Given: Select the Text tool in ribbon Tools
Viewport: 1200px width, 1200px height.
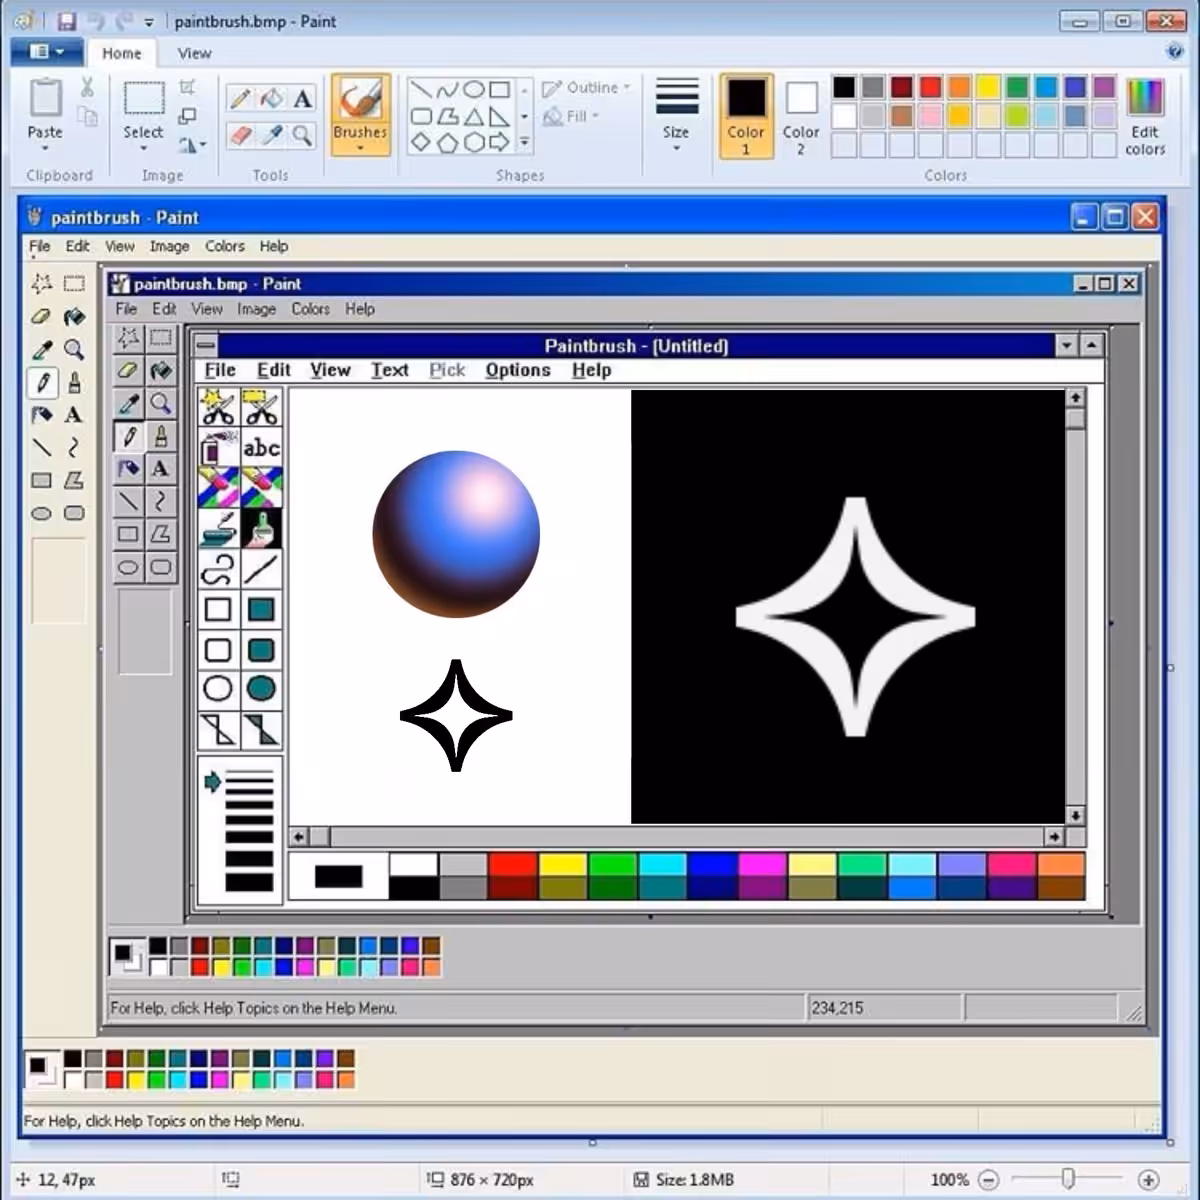Looking at the screenshot, I should [302, 98].
